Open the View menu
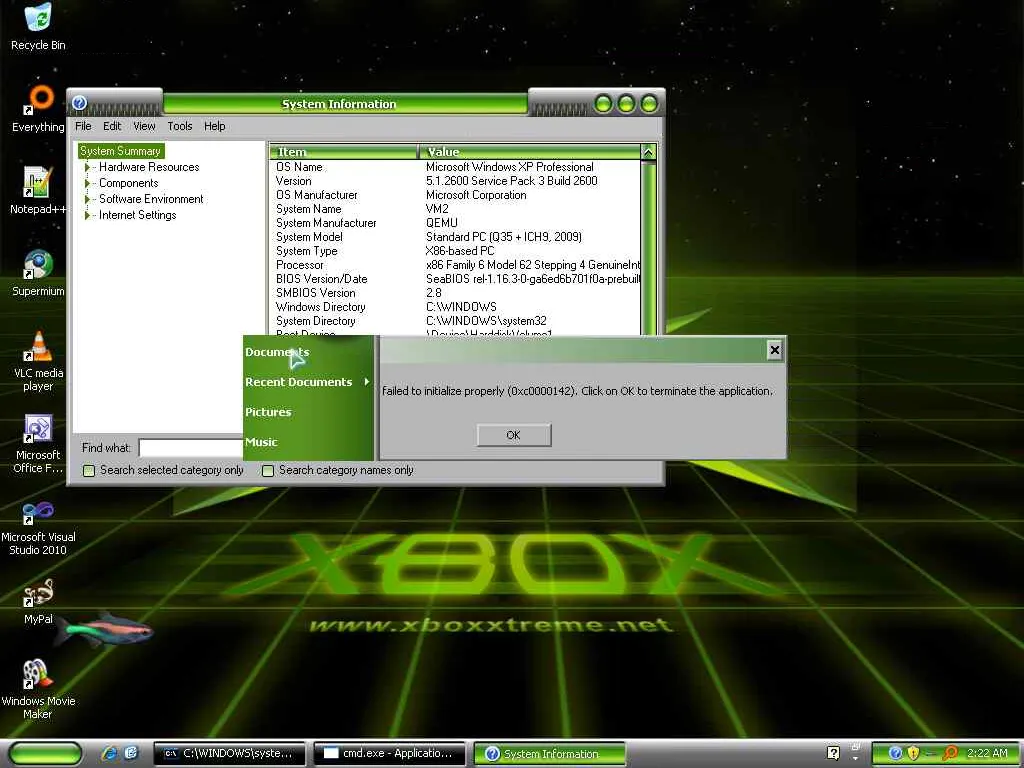Image resolution: width=1024 pixels, height=768 pixels. pyautogui.click(x=144, y=126)
